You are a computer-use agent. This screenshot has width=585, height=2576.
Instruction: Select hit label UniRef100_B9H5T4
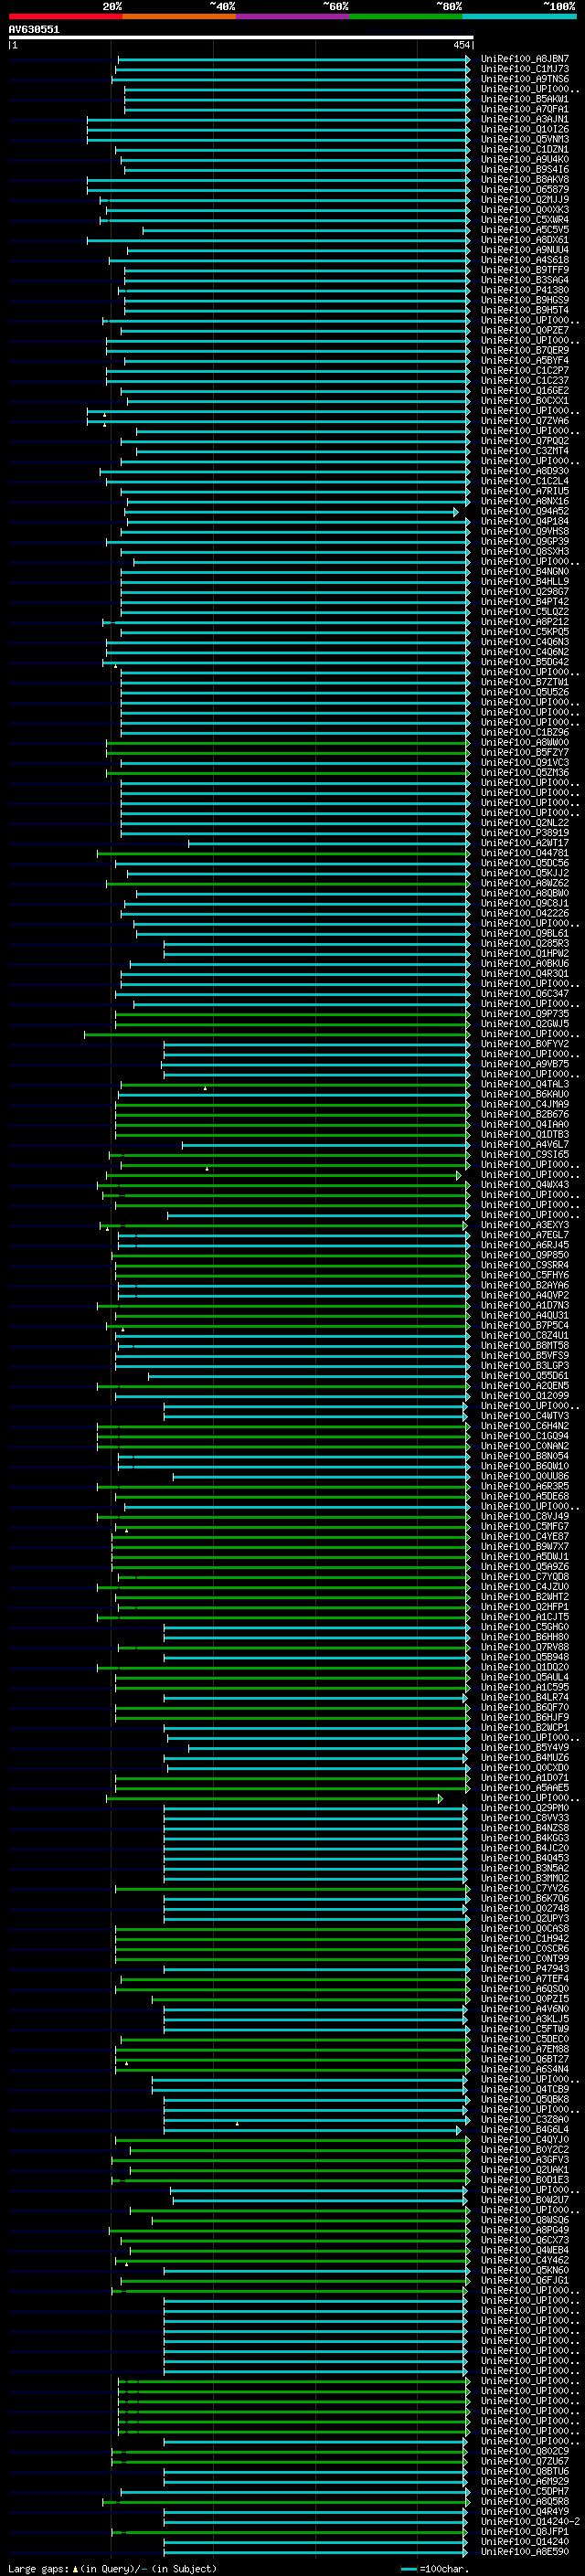coord(525,310)
